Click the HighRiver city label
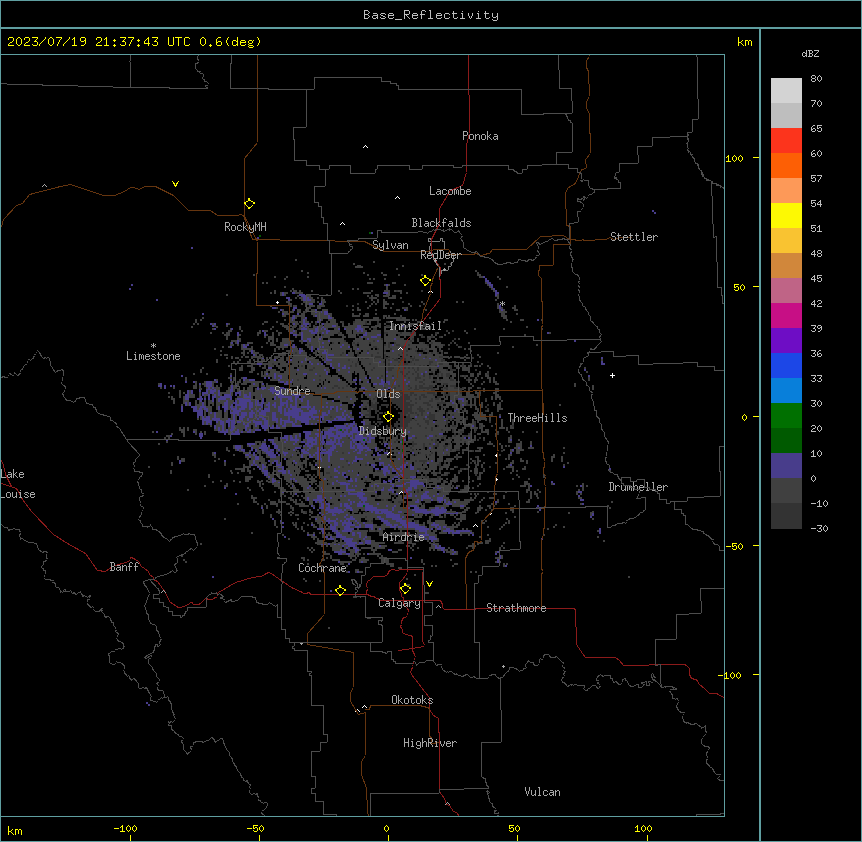The height and width of the screenshot is (842, 862). coord(430,743)
